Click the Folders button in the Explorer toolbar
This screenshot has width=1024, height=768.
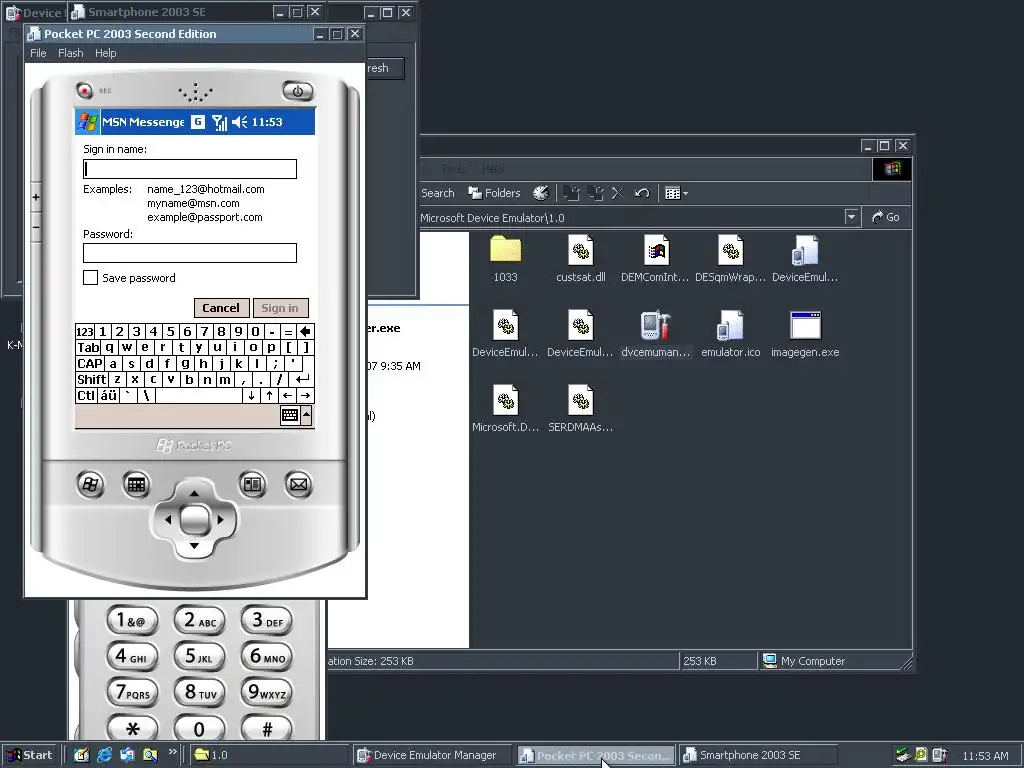pyautogui.click(x=494, y=193)
